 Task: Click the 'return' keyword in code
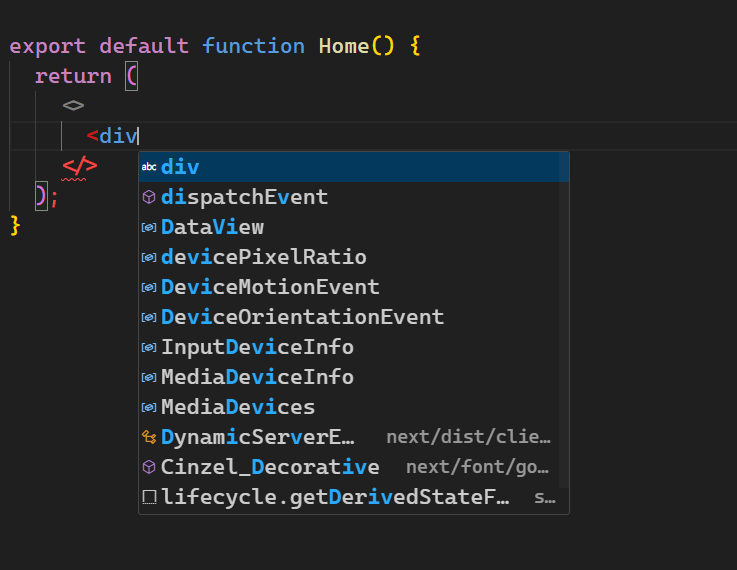coord(73,76)
